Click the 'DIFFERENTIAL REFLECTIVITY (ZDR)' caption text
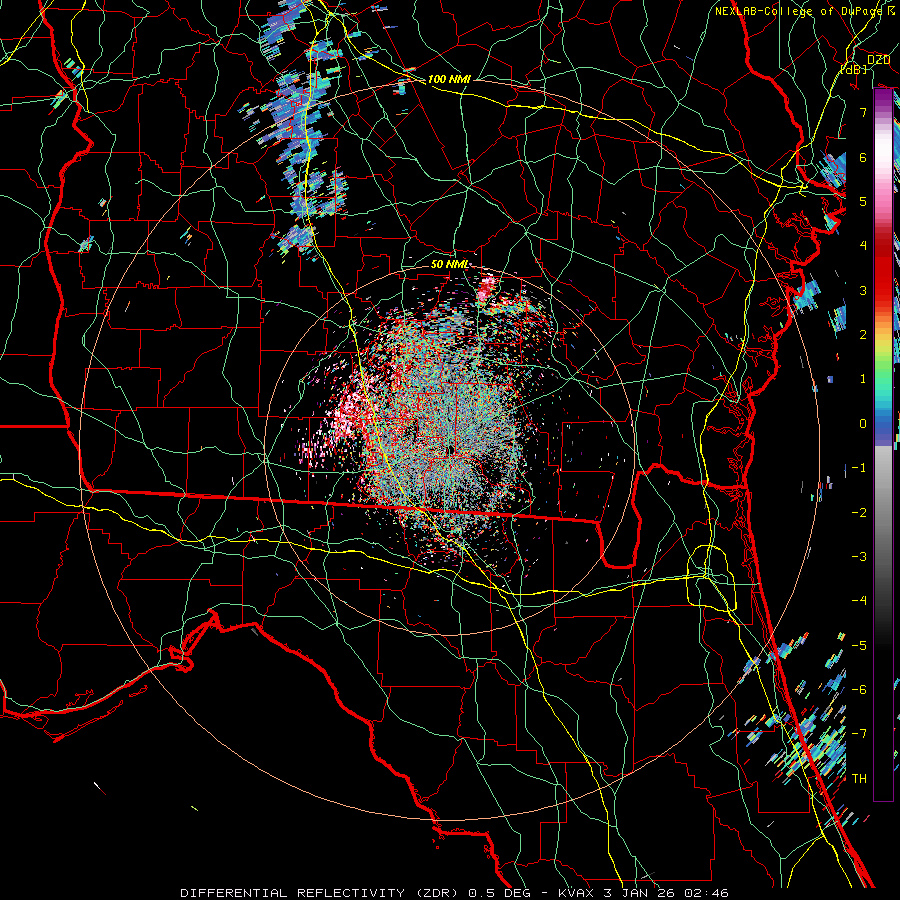 (319, 893)
